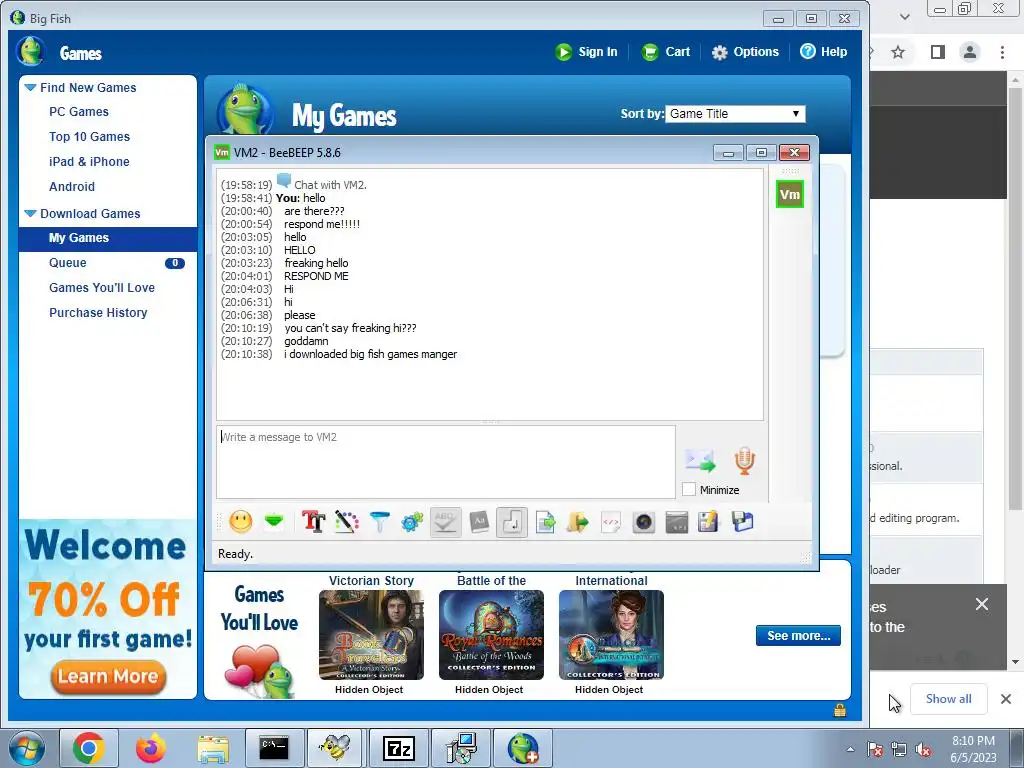The height and width of the screenshot is (768, 1024).
Task: Click the gold padlock icon in Big Fish
Action: point(840,710)
